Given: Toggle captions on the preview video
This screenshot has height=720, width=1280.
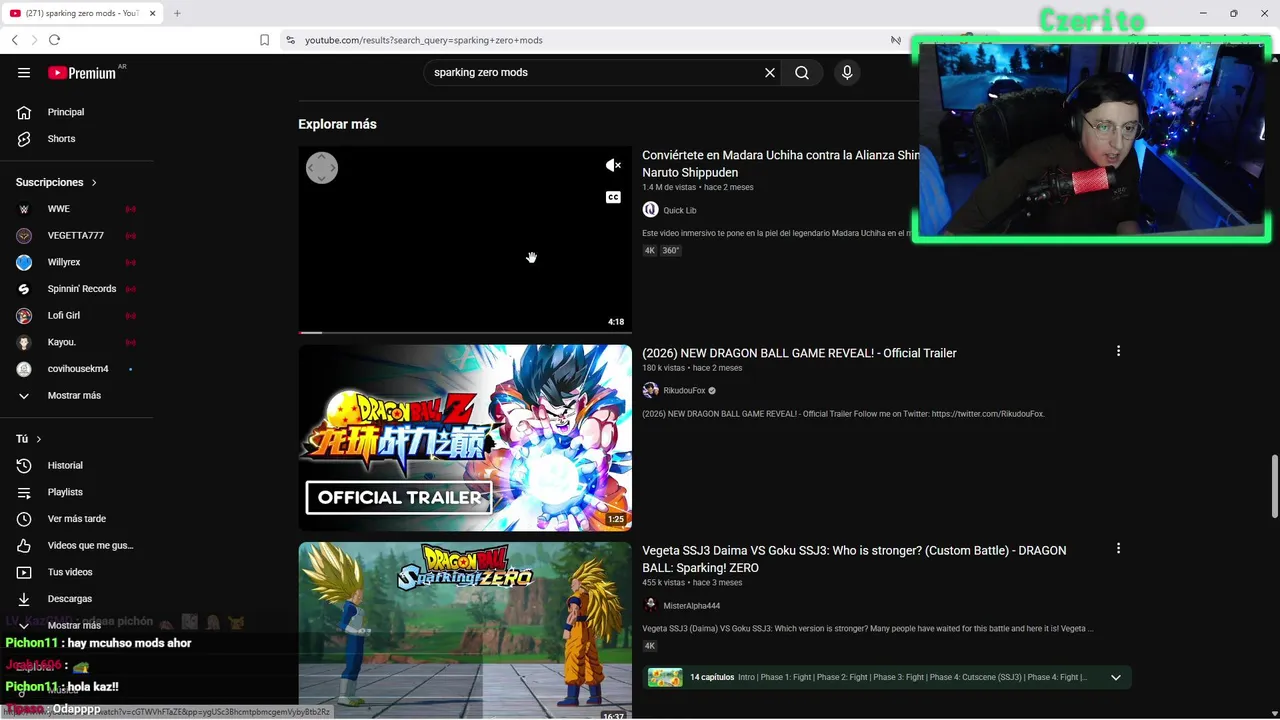Looking at the screenshot, I should click(x=613, y=197).
